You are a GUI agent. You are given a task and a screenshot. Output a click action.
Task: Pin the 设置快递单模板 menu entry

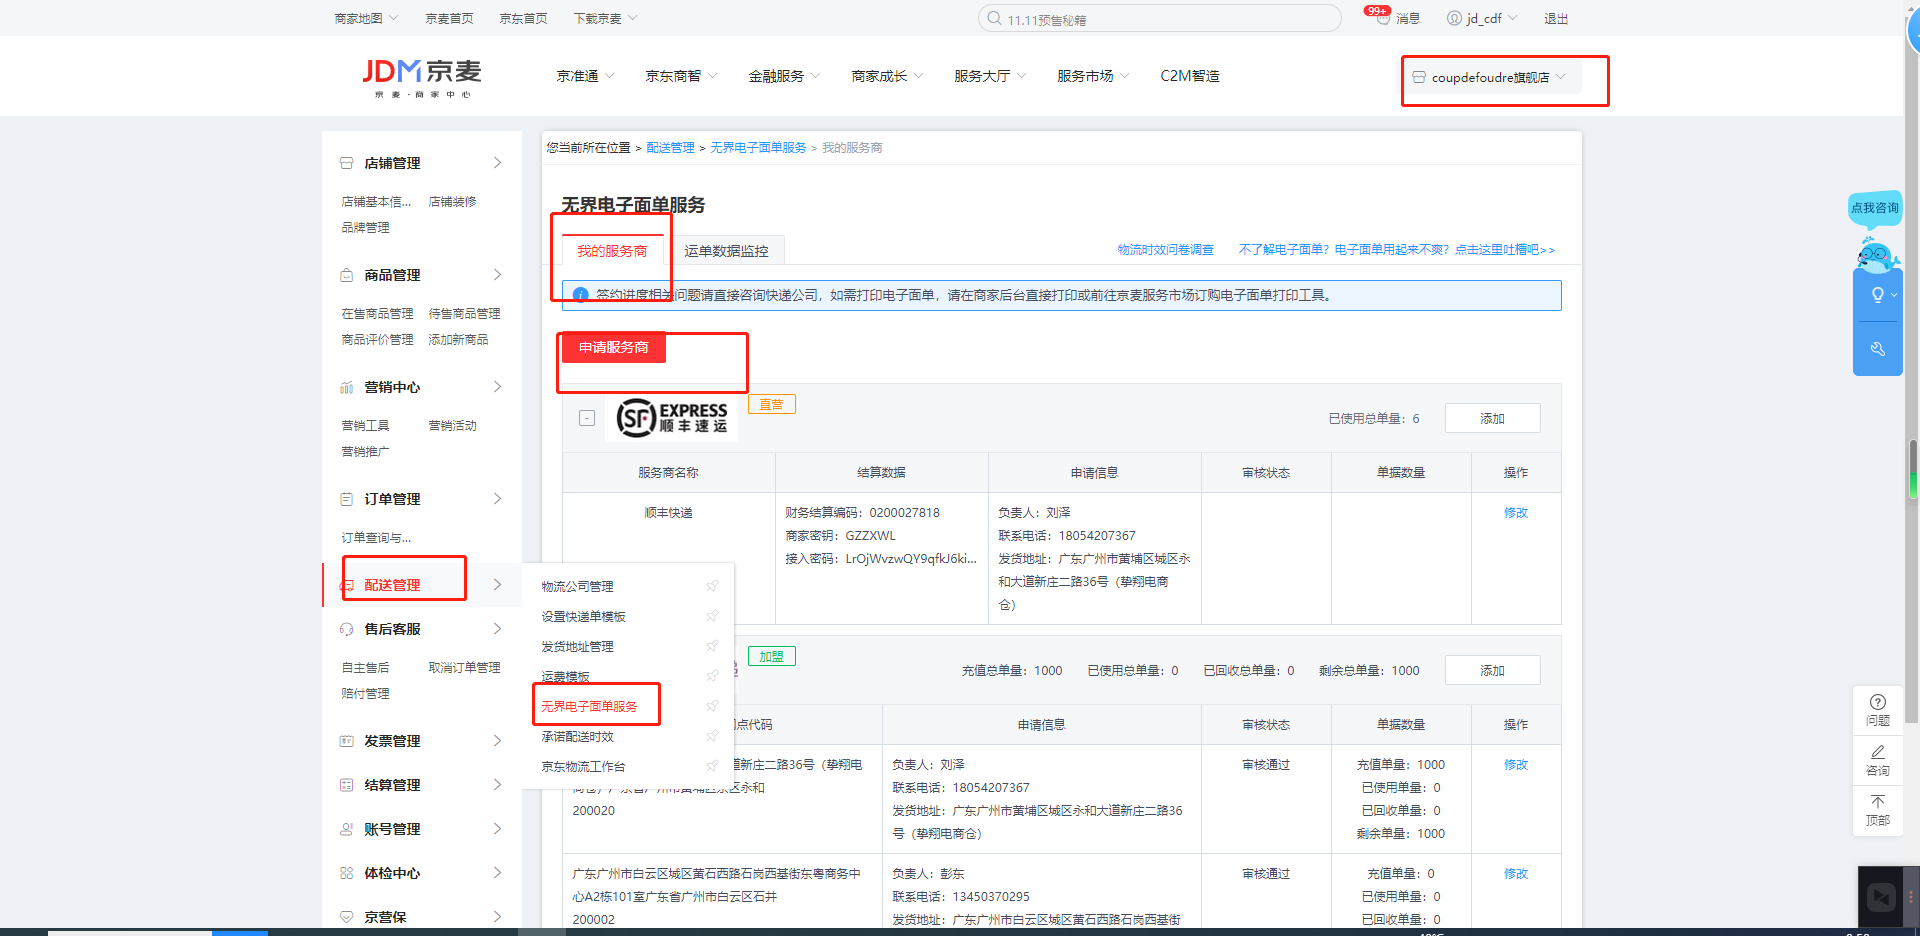[x=712, y=616]
